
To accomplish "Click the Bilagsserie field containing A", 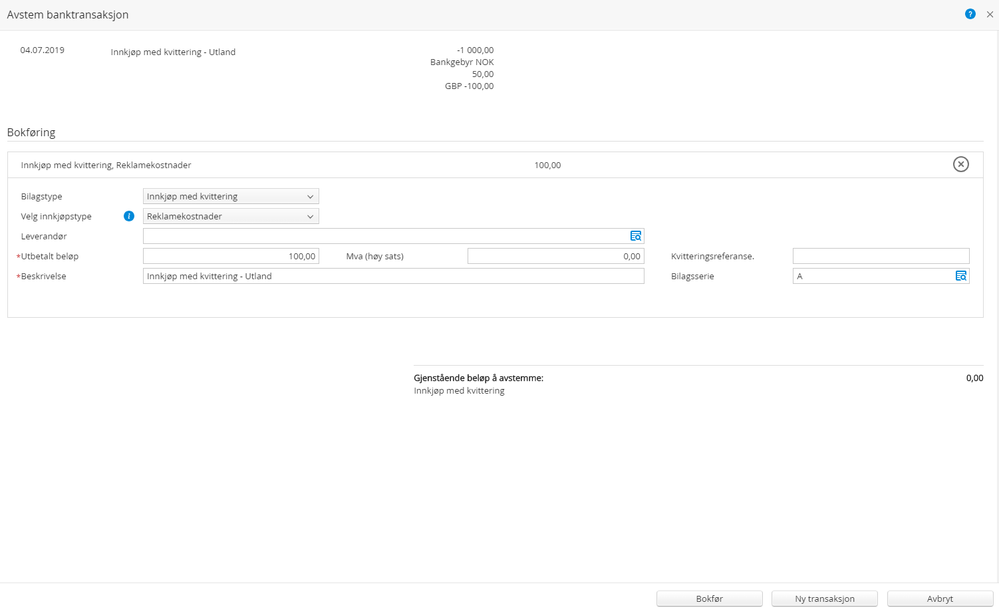I will click(873, 276).
